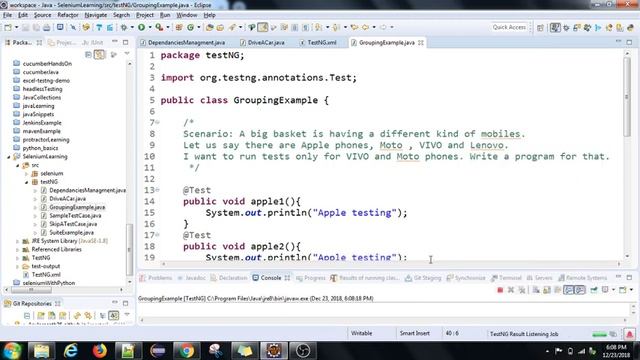This screenshot has width=640, height=360.
Task: Click the Collapse All icon in the Package Explorer
Action: (x=88, y=55)
